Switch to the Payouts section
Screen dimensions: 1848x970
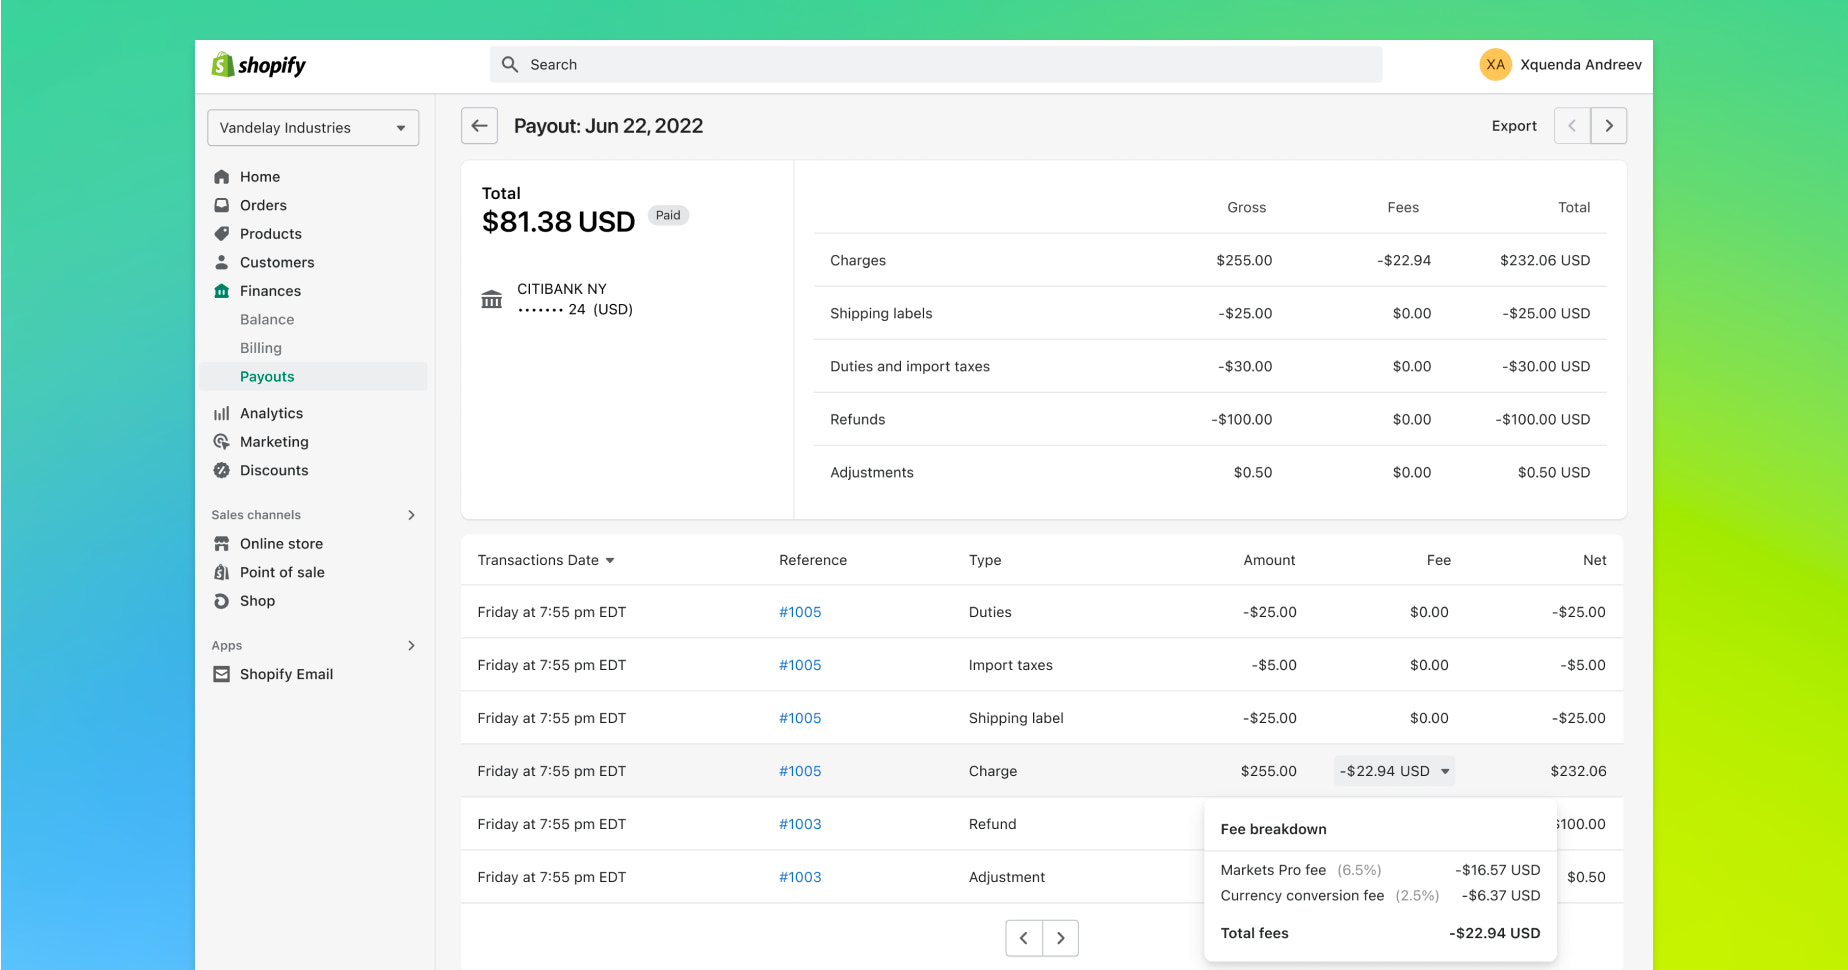click(267, 376)
